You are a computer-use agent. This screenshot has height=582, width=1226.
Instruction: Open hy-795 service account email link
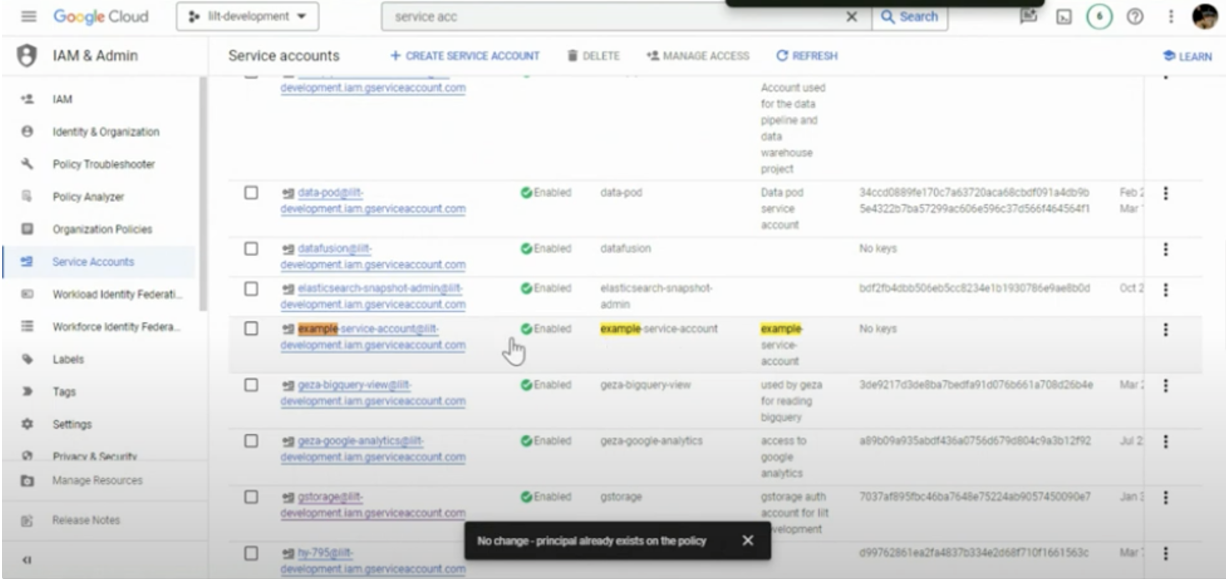(x=373, y=560)
